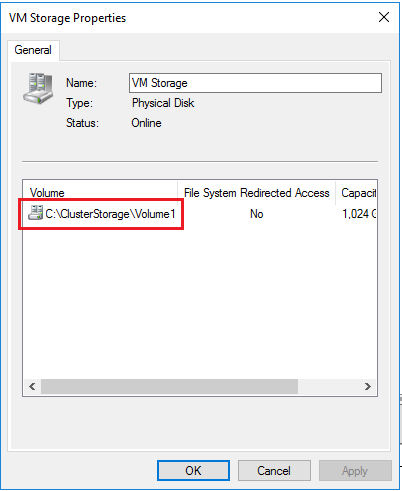The width and height of the screenshot is (402, 491).
Task: Click the Online status text
Action: point(146,123)
